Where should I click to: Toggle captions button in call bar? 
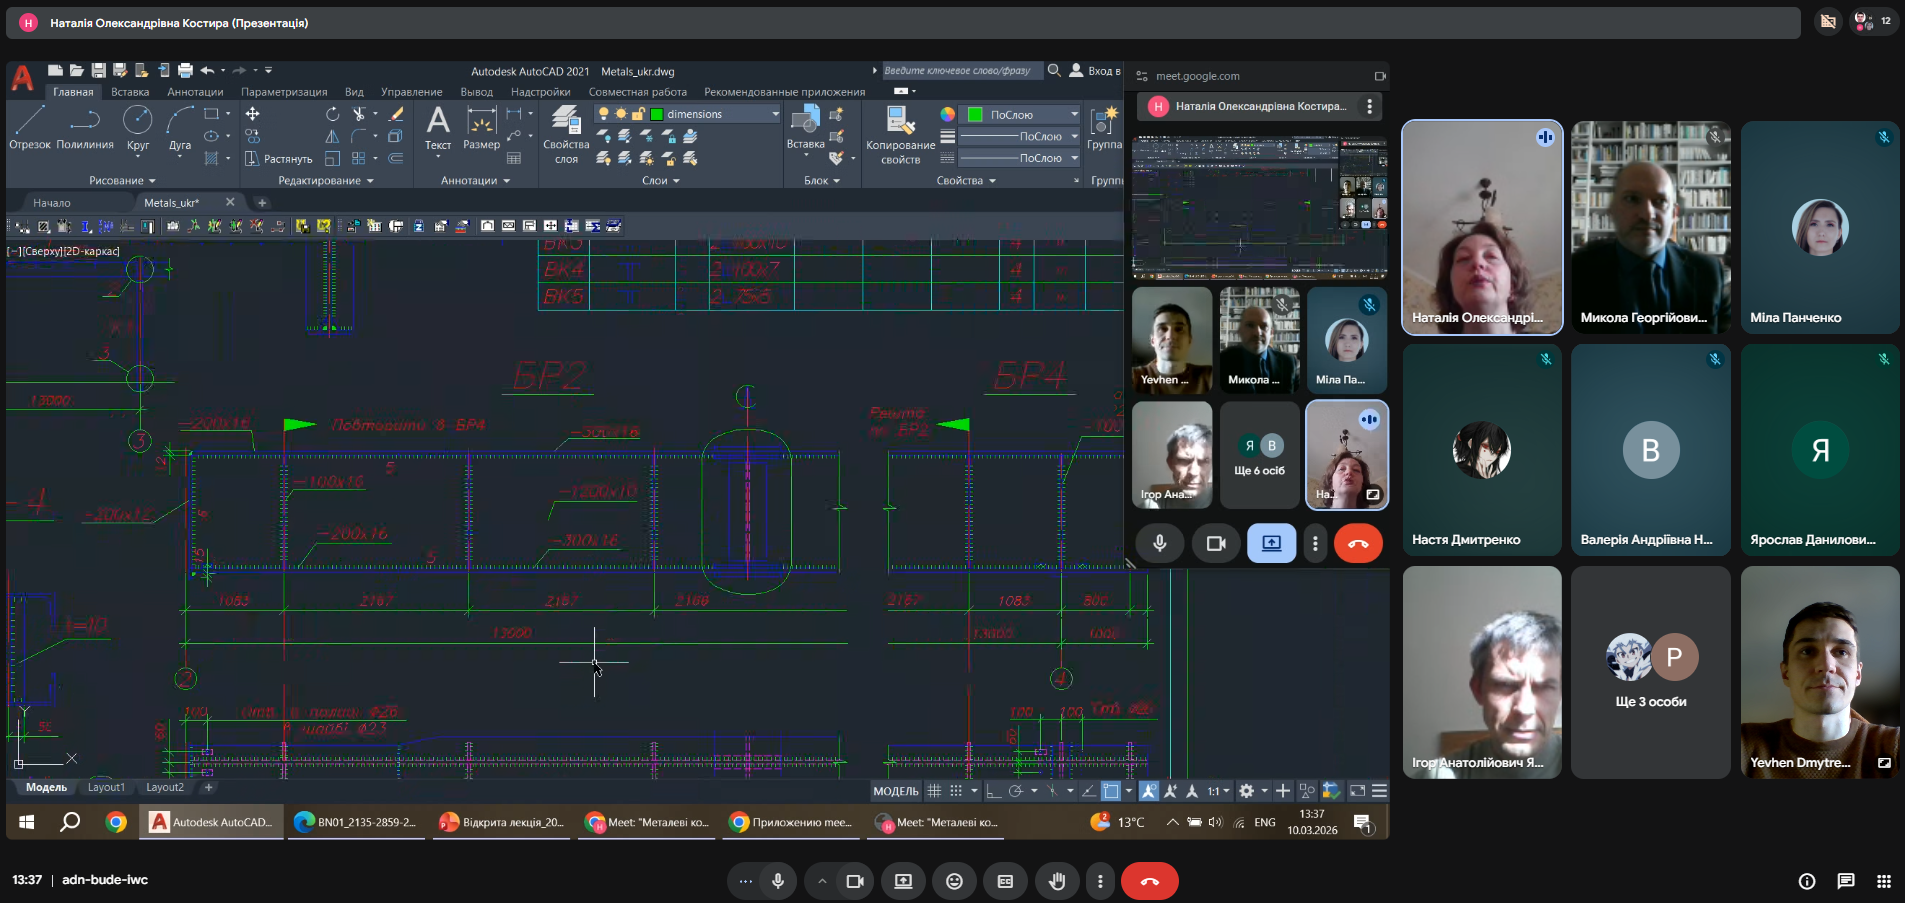1005,881
